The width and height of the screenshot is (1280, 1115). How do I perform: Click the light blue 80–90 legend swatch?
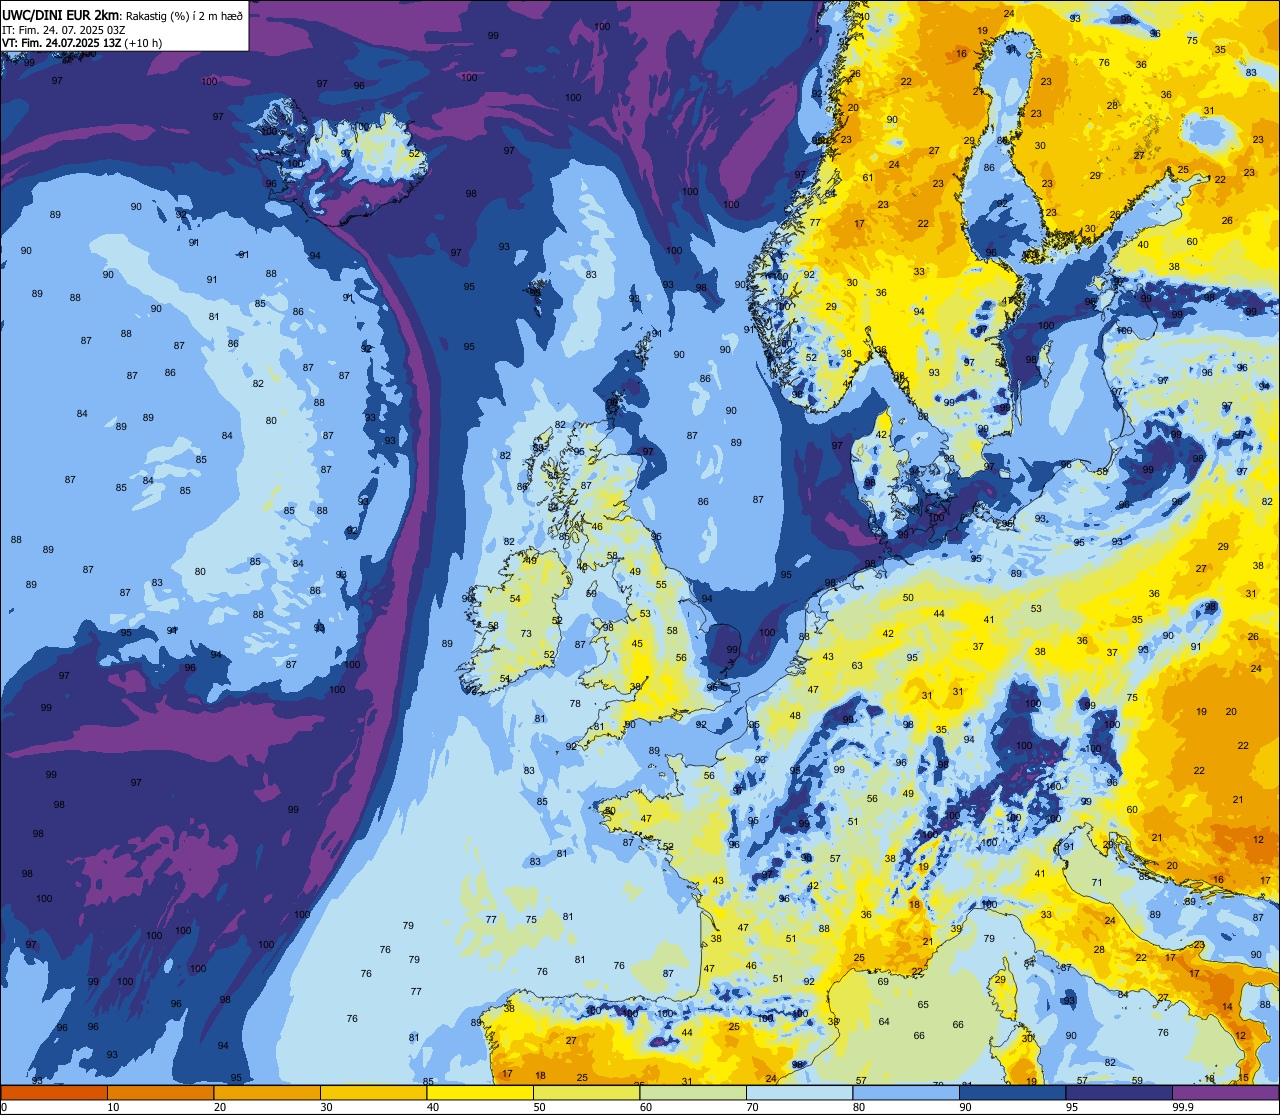905,1093
